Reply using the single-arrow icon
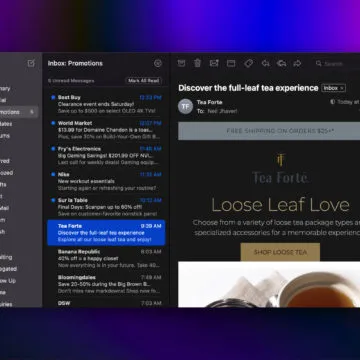The image size is (360, 360). click(x=265, y=63)
